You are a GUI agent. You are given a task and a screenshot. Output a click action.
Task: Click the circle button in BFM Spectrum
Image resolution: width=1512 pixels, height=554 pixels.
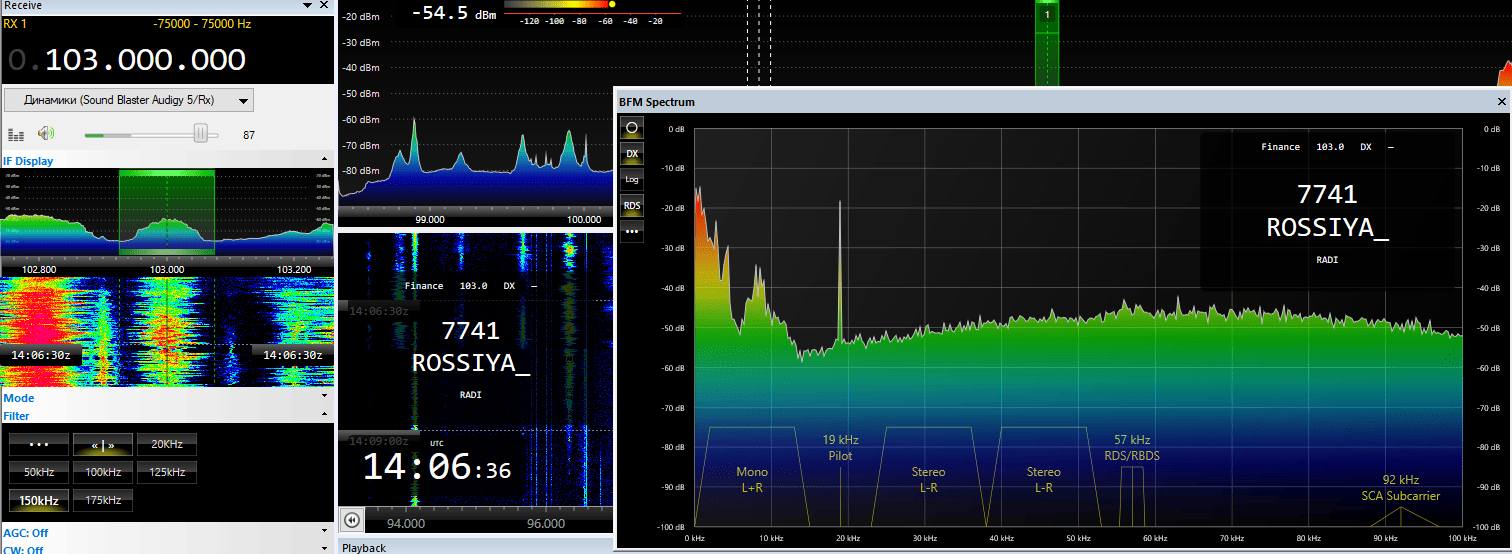[632, 128]
